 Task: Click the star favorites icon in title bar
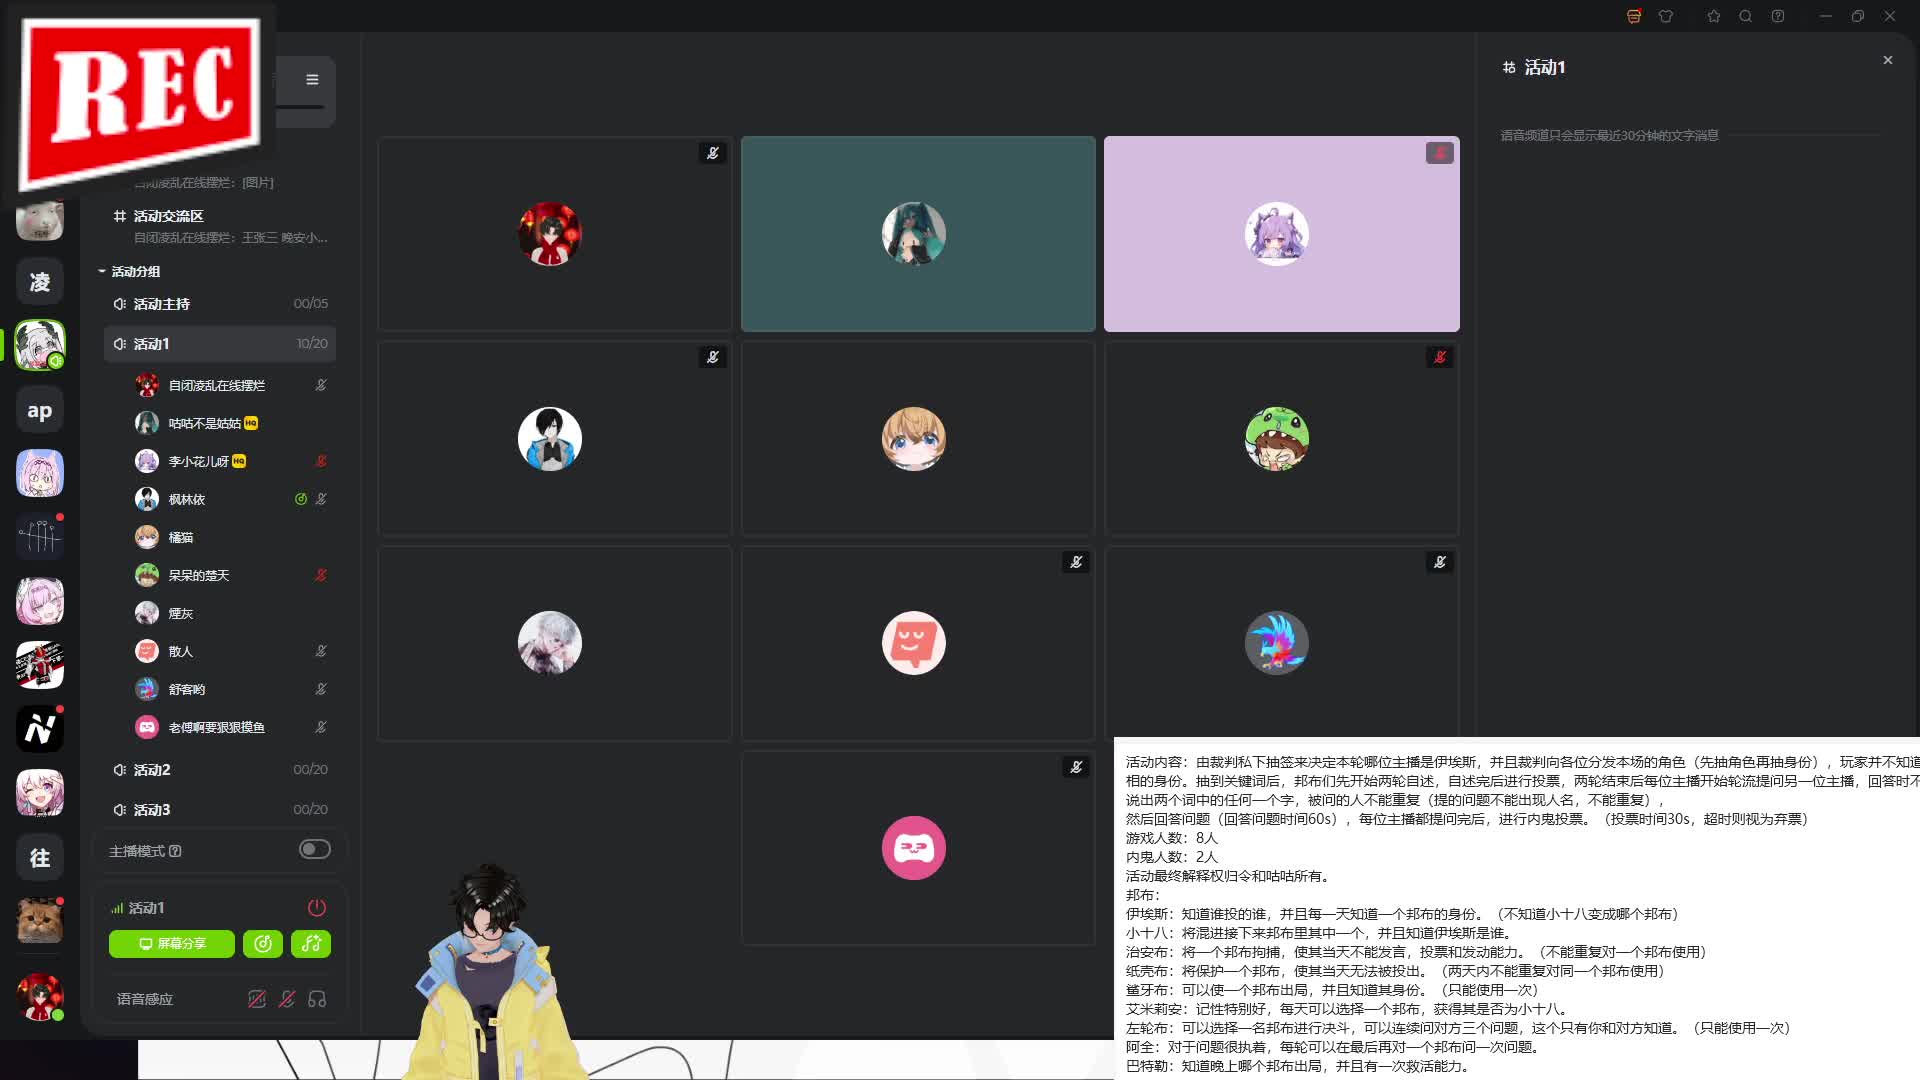click(1714, 16)
